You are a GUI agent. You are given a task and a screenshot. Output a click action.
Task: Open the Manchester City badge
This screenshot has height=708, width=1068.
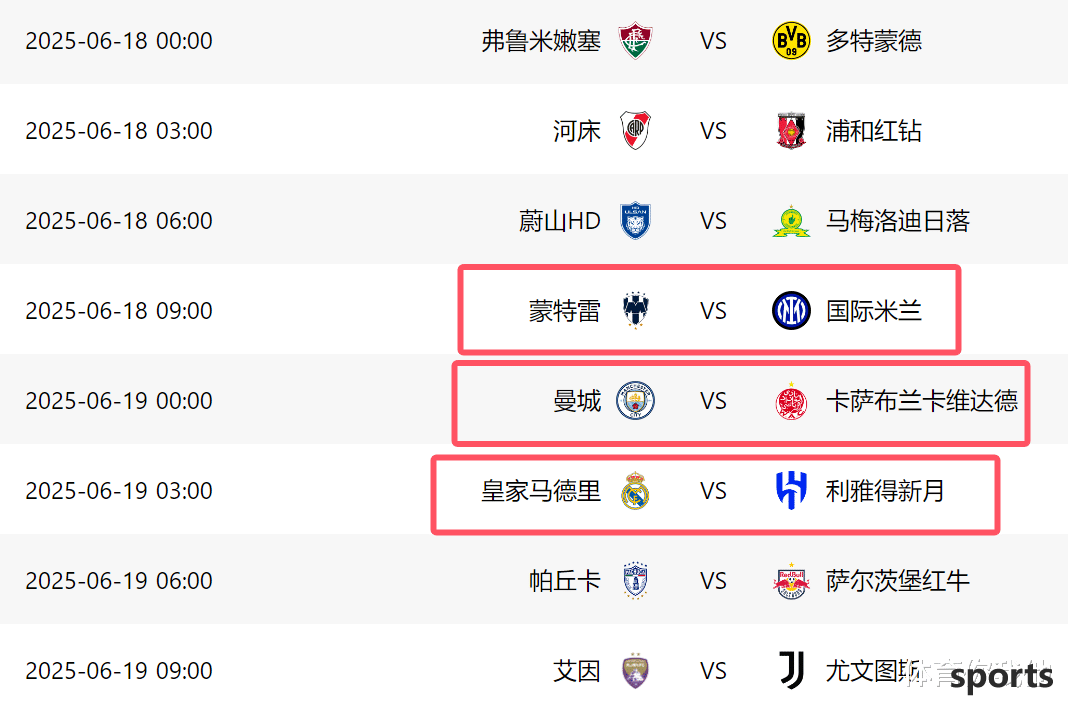pyautogui.click(x=635, y=401)
